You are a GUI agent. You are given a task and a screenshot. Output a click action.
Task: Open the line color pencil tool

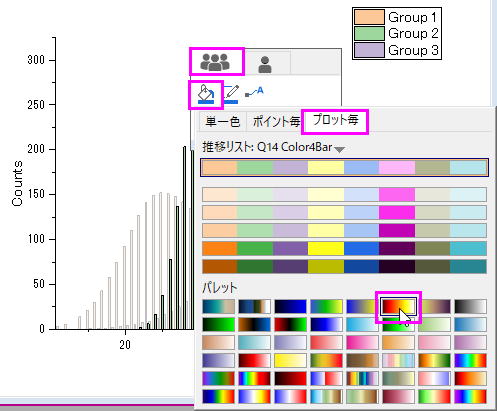pyautogui.click(x=231, y=94)
